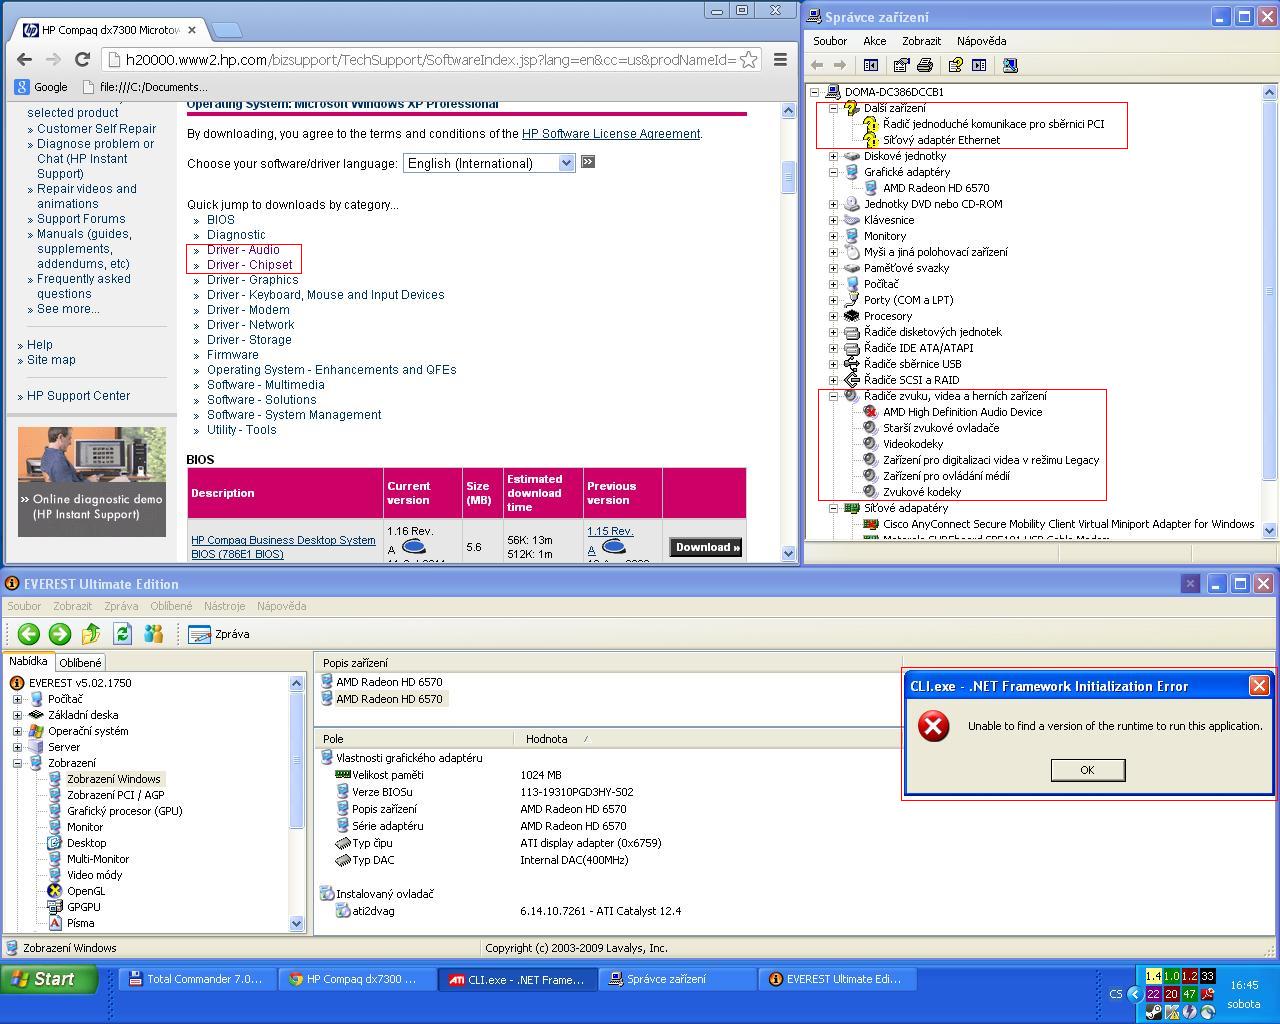Click the Windows Start button
This screenshot has height=1024, width=1280.
50,979
